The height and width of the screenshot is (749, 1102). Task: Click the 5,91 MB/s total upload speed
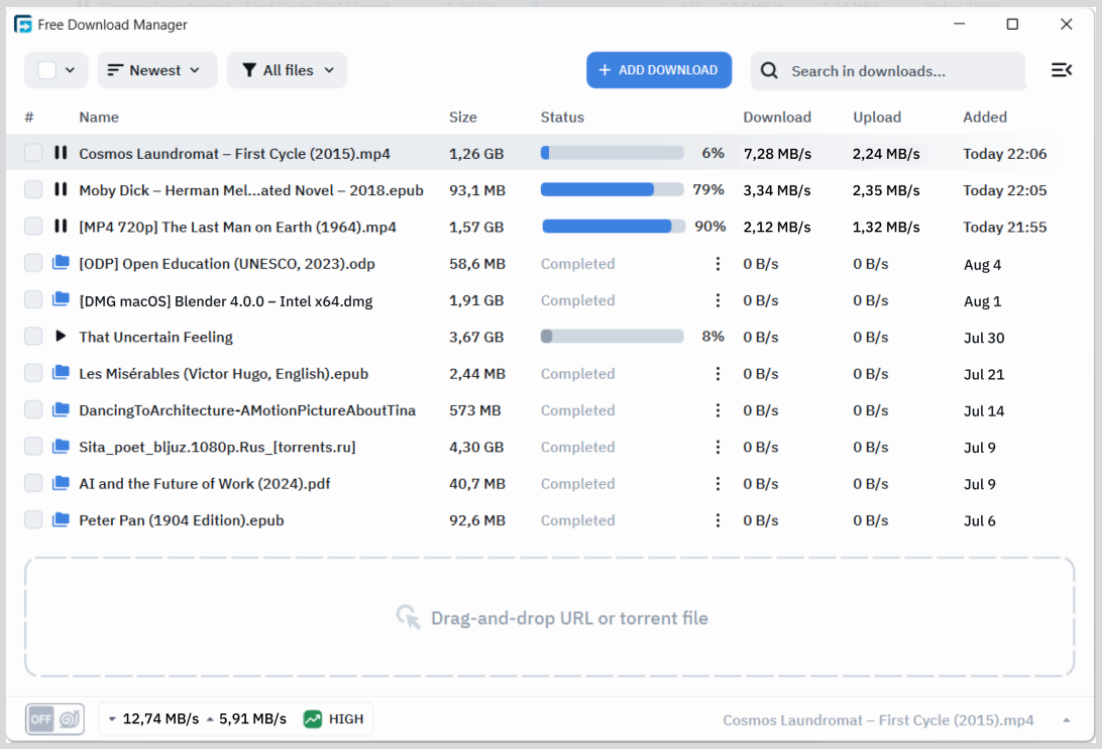[252, 719]
